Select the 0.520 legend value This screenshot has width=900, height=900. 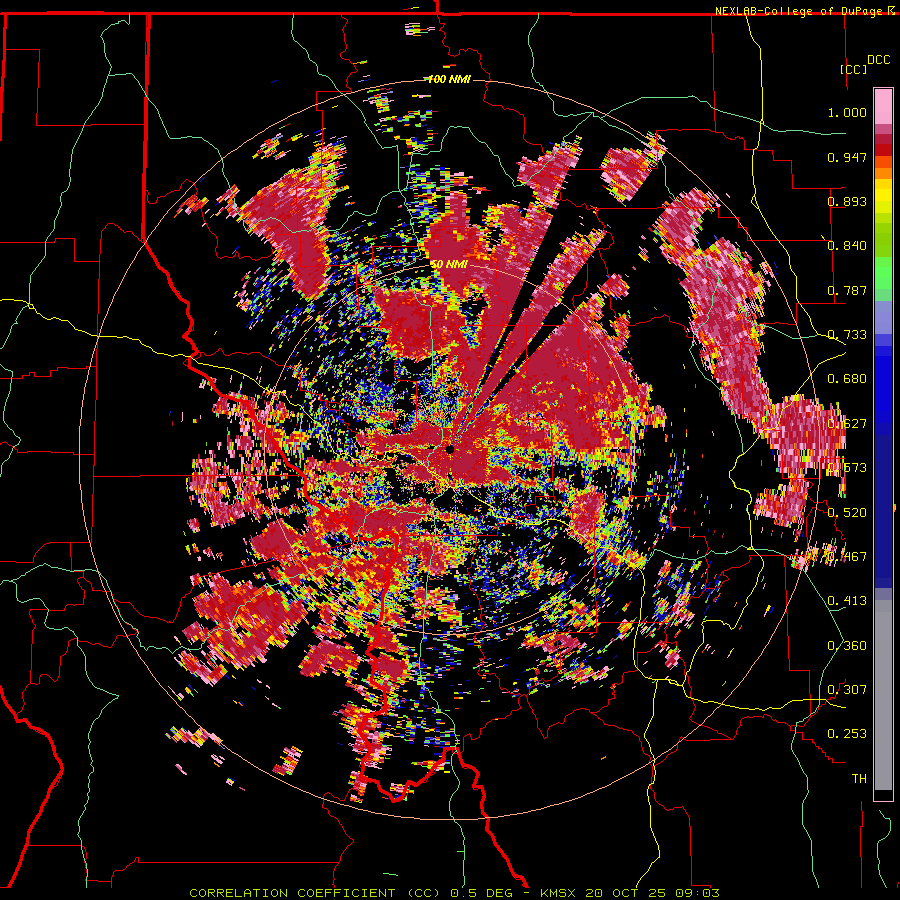[847, 512]
